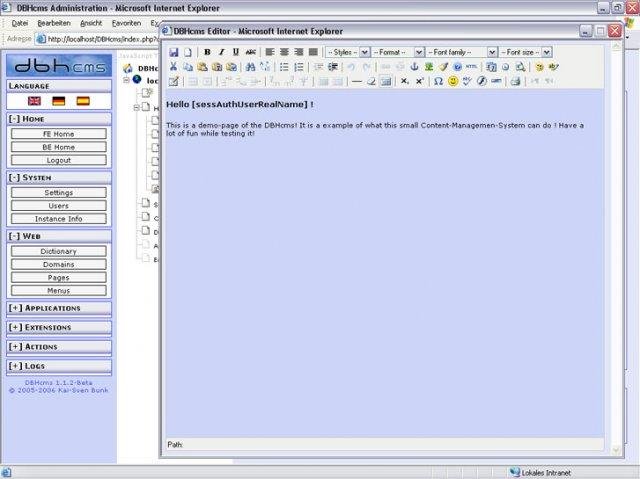Insert a horizontal rule

(x=357, y=81)
